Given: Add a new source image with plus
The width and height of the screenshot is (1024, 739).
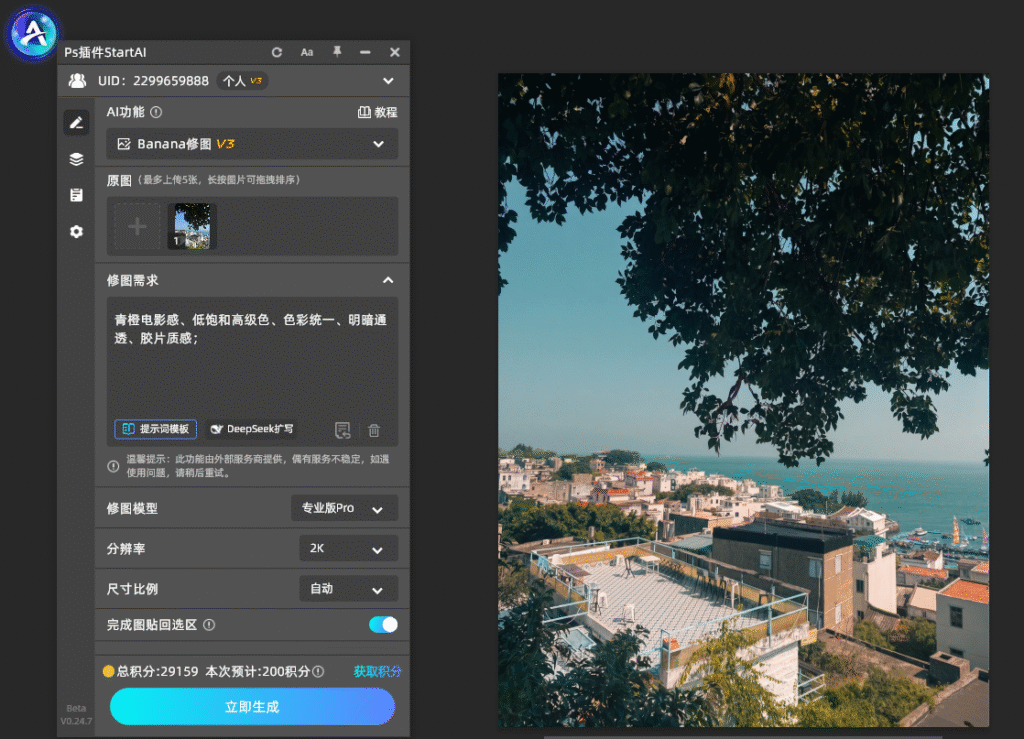Looking at the screenshot, I should (x=137, y=227).
